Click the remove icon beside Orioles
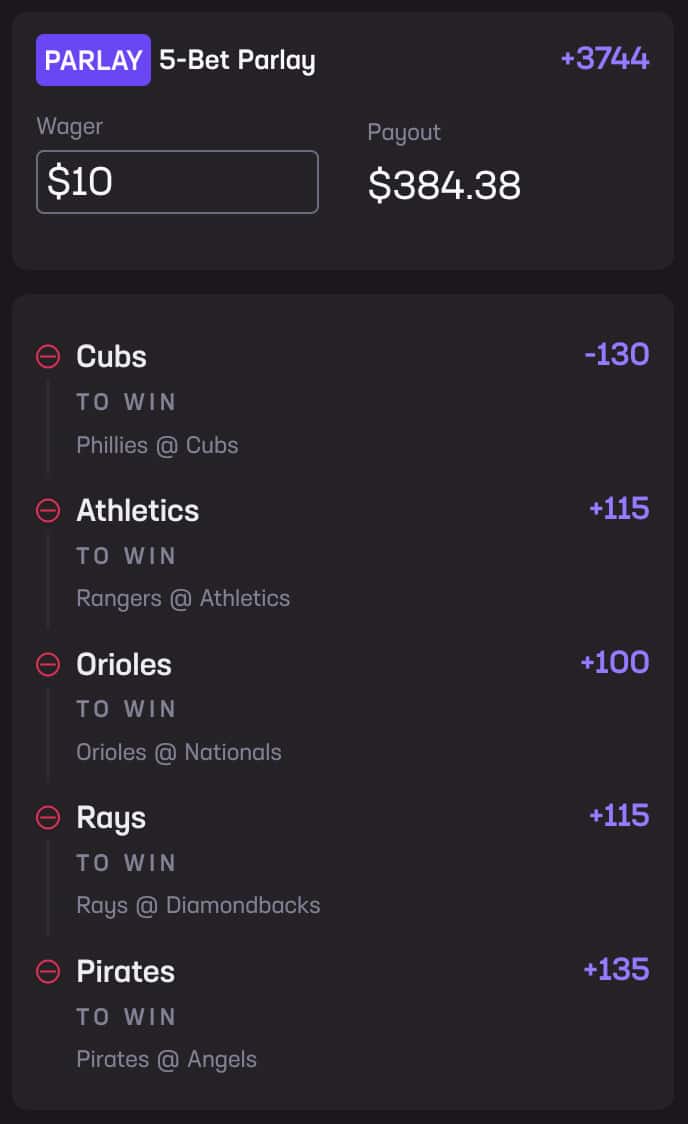The height and width of the screenshot is (1124, 688). (x=48, y=664)
